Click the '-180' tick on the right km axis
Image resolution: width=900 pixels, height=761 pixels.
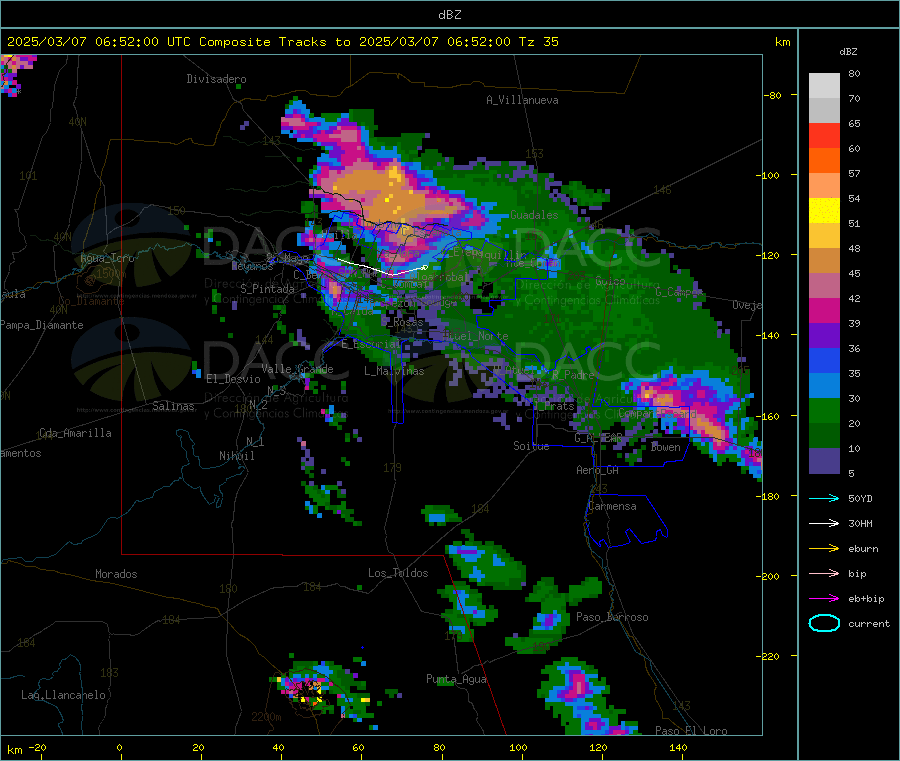(x=768, y=496)
